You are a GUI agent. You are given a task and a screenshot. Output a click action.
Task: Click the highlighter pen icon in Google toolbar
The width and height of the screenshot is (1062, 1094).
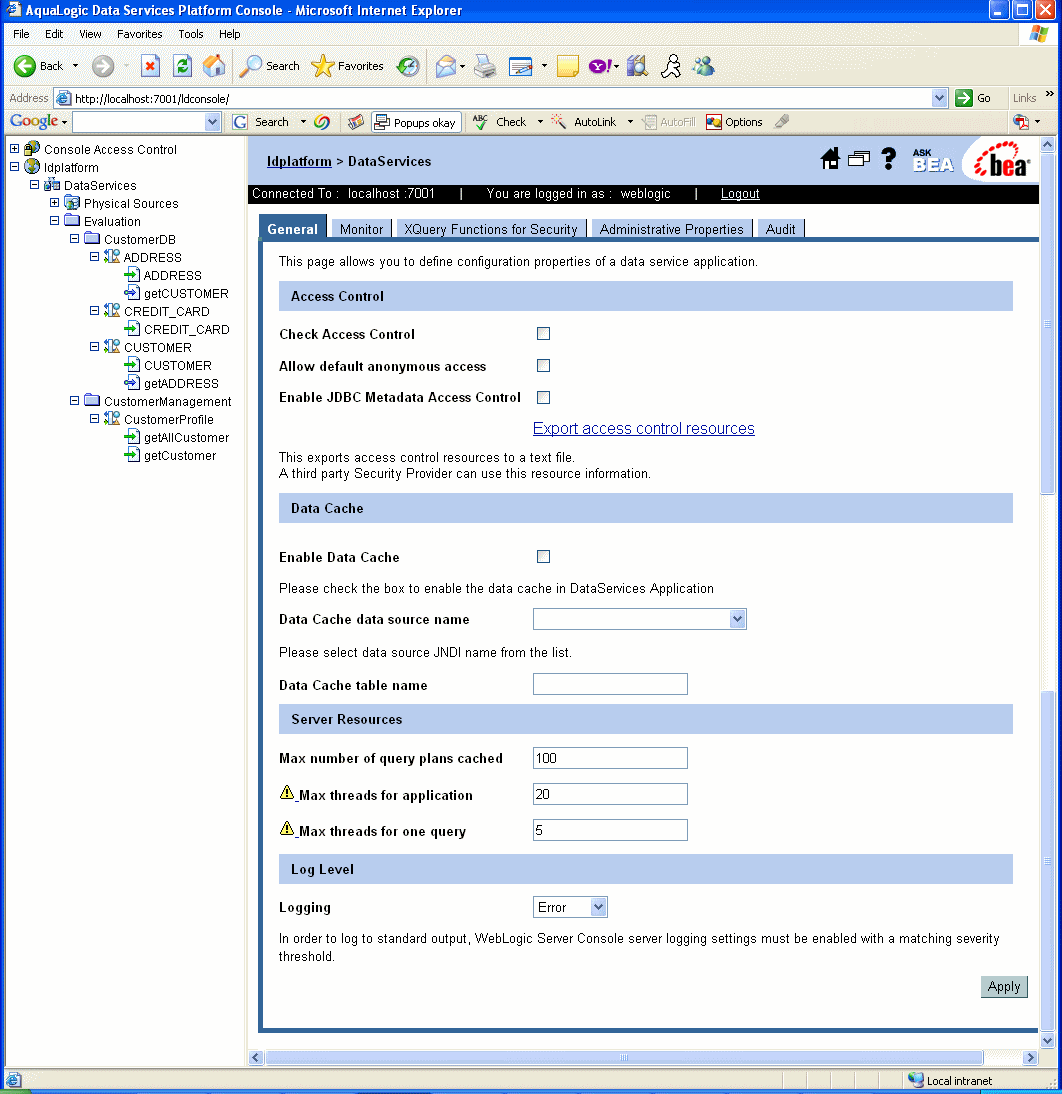782,122
